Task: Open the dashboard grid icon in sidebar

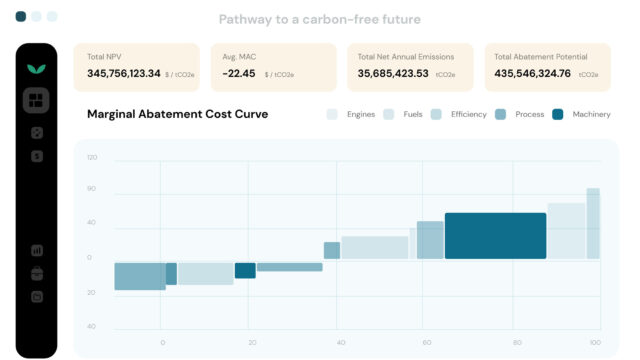Action: (36, 100)
